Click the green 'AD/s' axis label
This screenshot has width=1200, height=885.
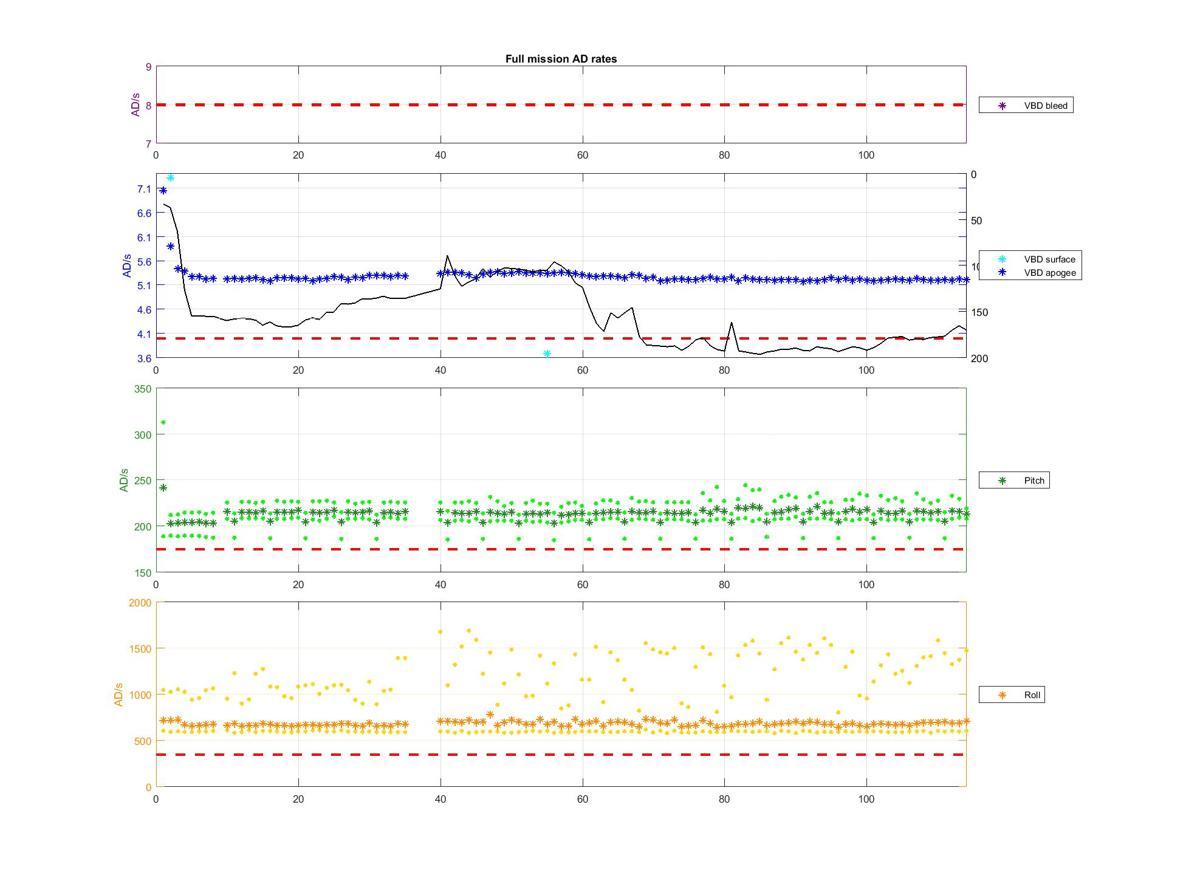point(124,480)
